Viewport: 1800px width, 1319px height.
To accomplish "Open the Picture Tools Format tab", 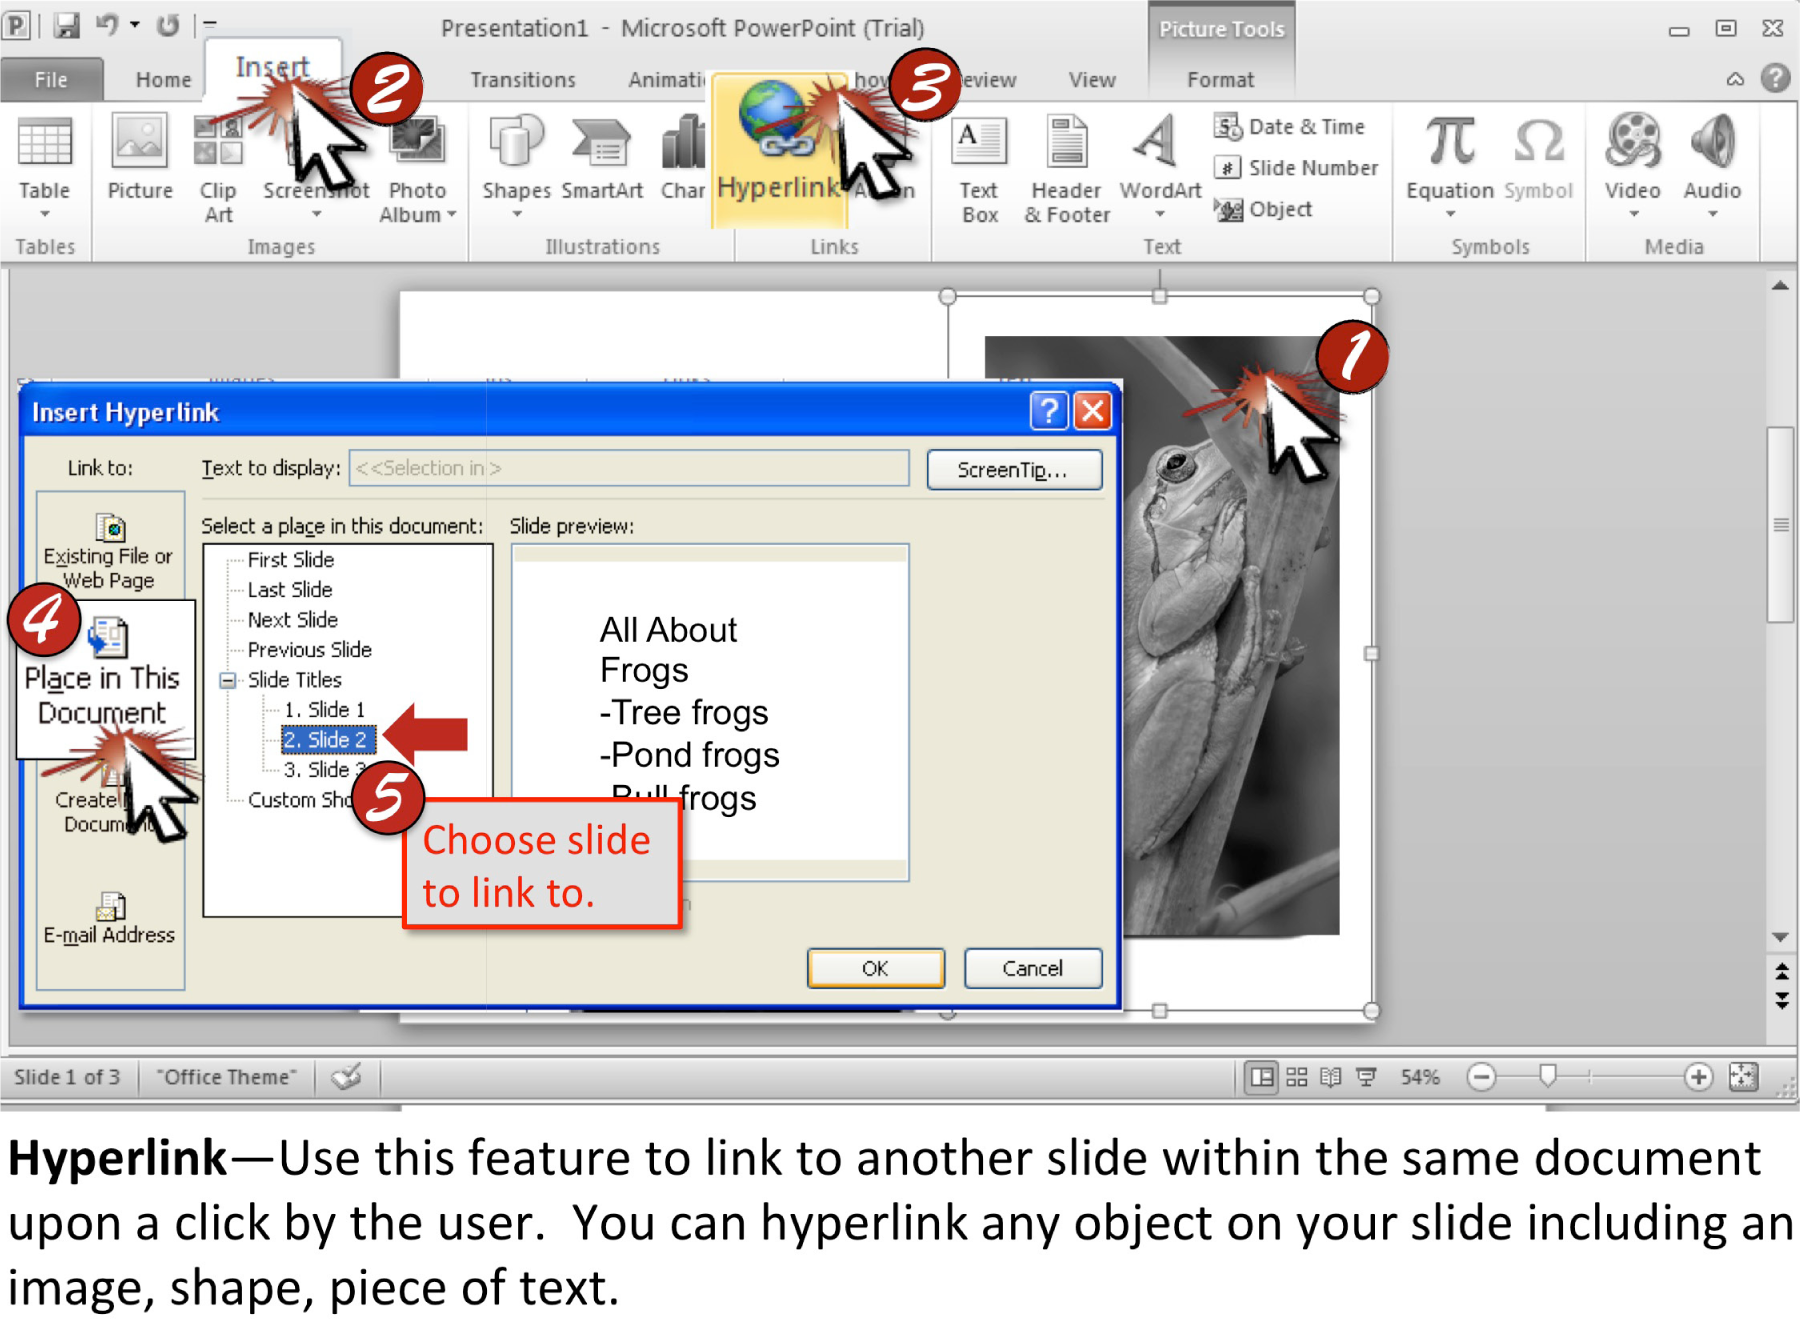I will tap(1220, 79).
